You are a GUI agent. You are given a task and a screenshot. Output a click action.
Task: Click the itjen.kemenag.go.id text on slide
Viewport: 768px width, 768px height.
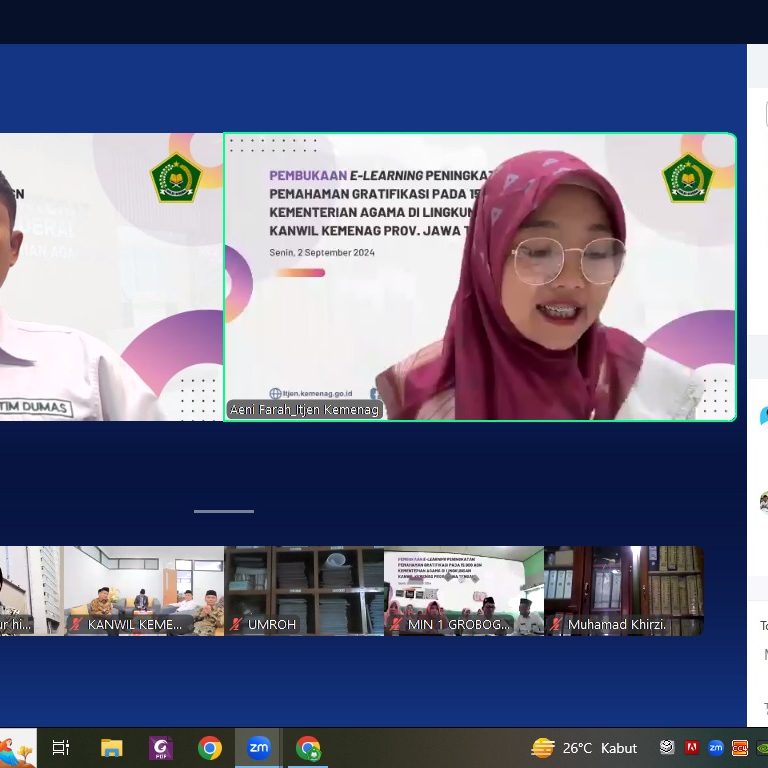click(317, 393)
